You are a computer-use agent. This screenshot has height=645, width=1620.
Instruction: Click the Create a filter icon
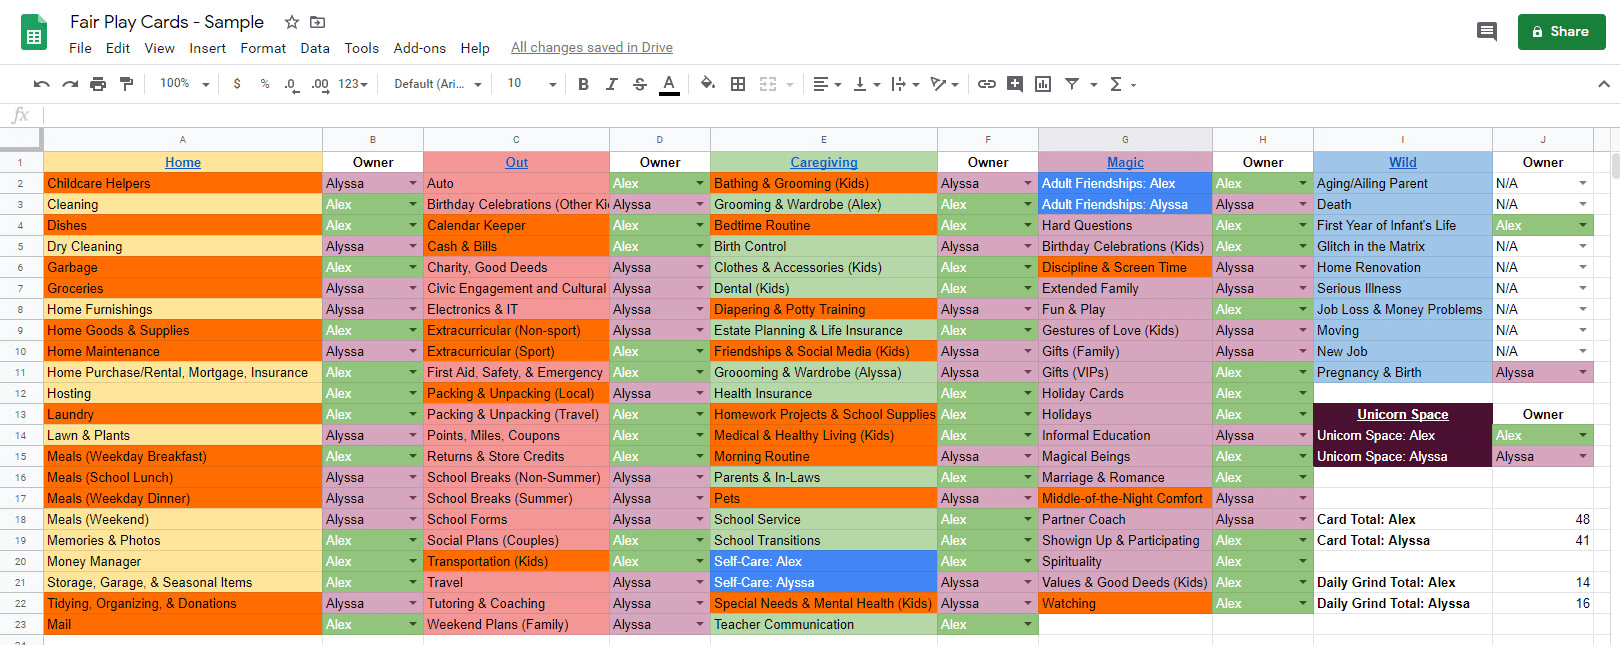pos(1072,84)
